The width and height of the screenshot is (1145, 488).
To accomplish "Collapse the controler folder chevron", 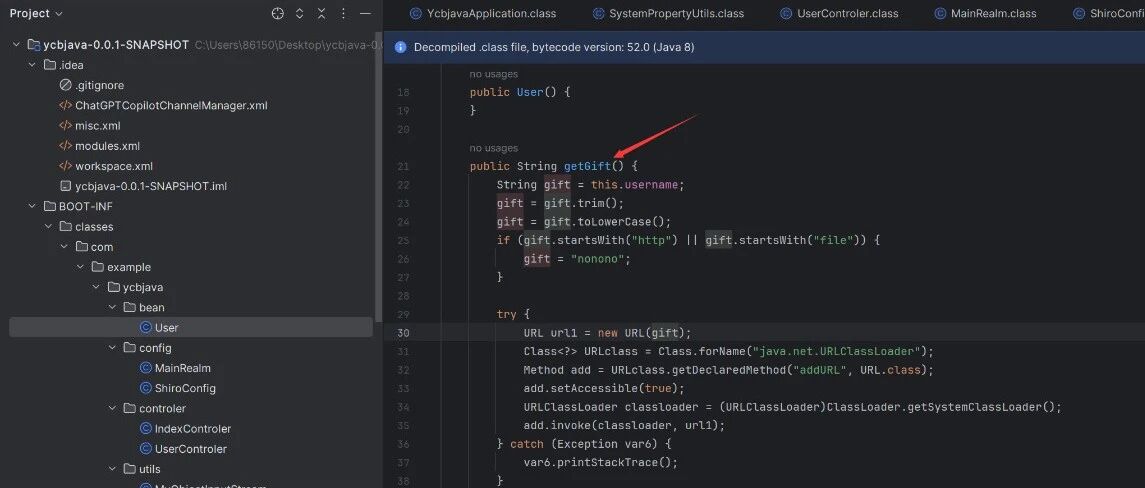I will [112, 408].
